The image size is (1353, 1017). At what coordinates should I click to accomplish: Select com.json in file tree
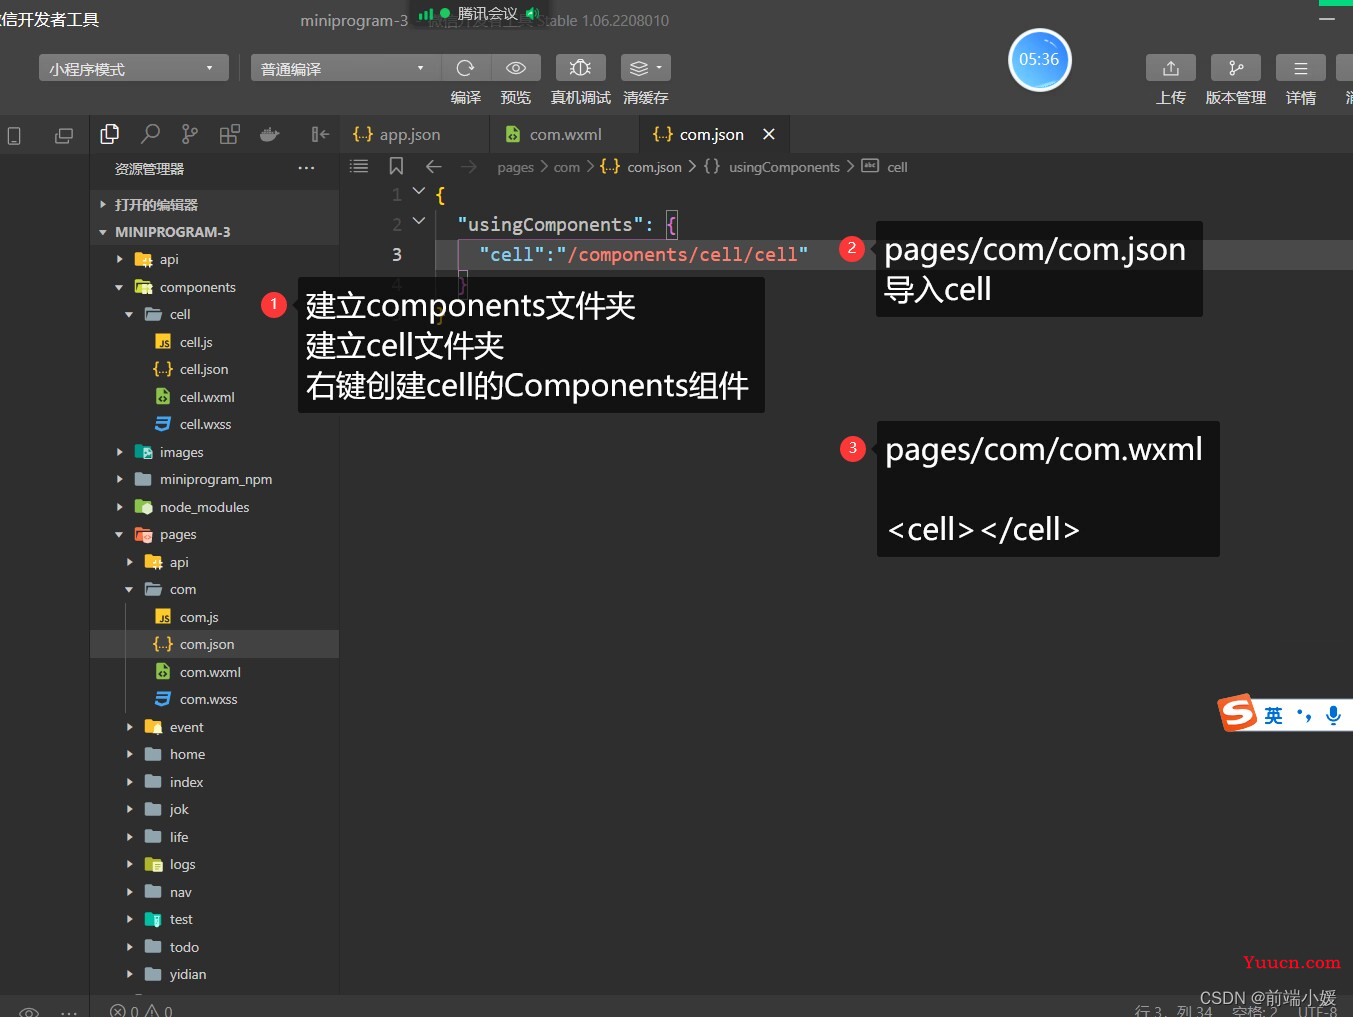[x=214, y=644]
